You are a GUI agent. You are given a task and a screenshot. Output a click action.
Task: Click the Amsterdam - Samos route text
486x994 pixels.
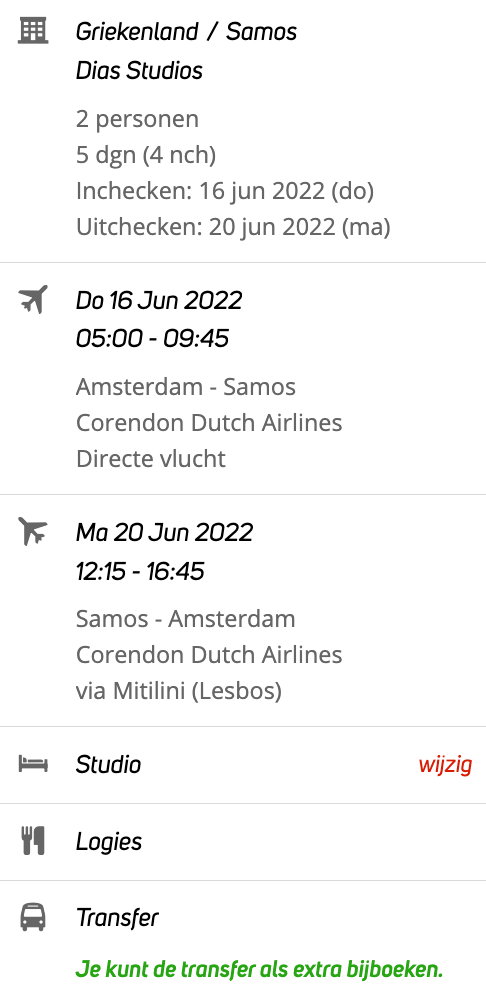click(186, 387)
